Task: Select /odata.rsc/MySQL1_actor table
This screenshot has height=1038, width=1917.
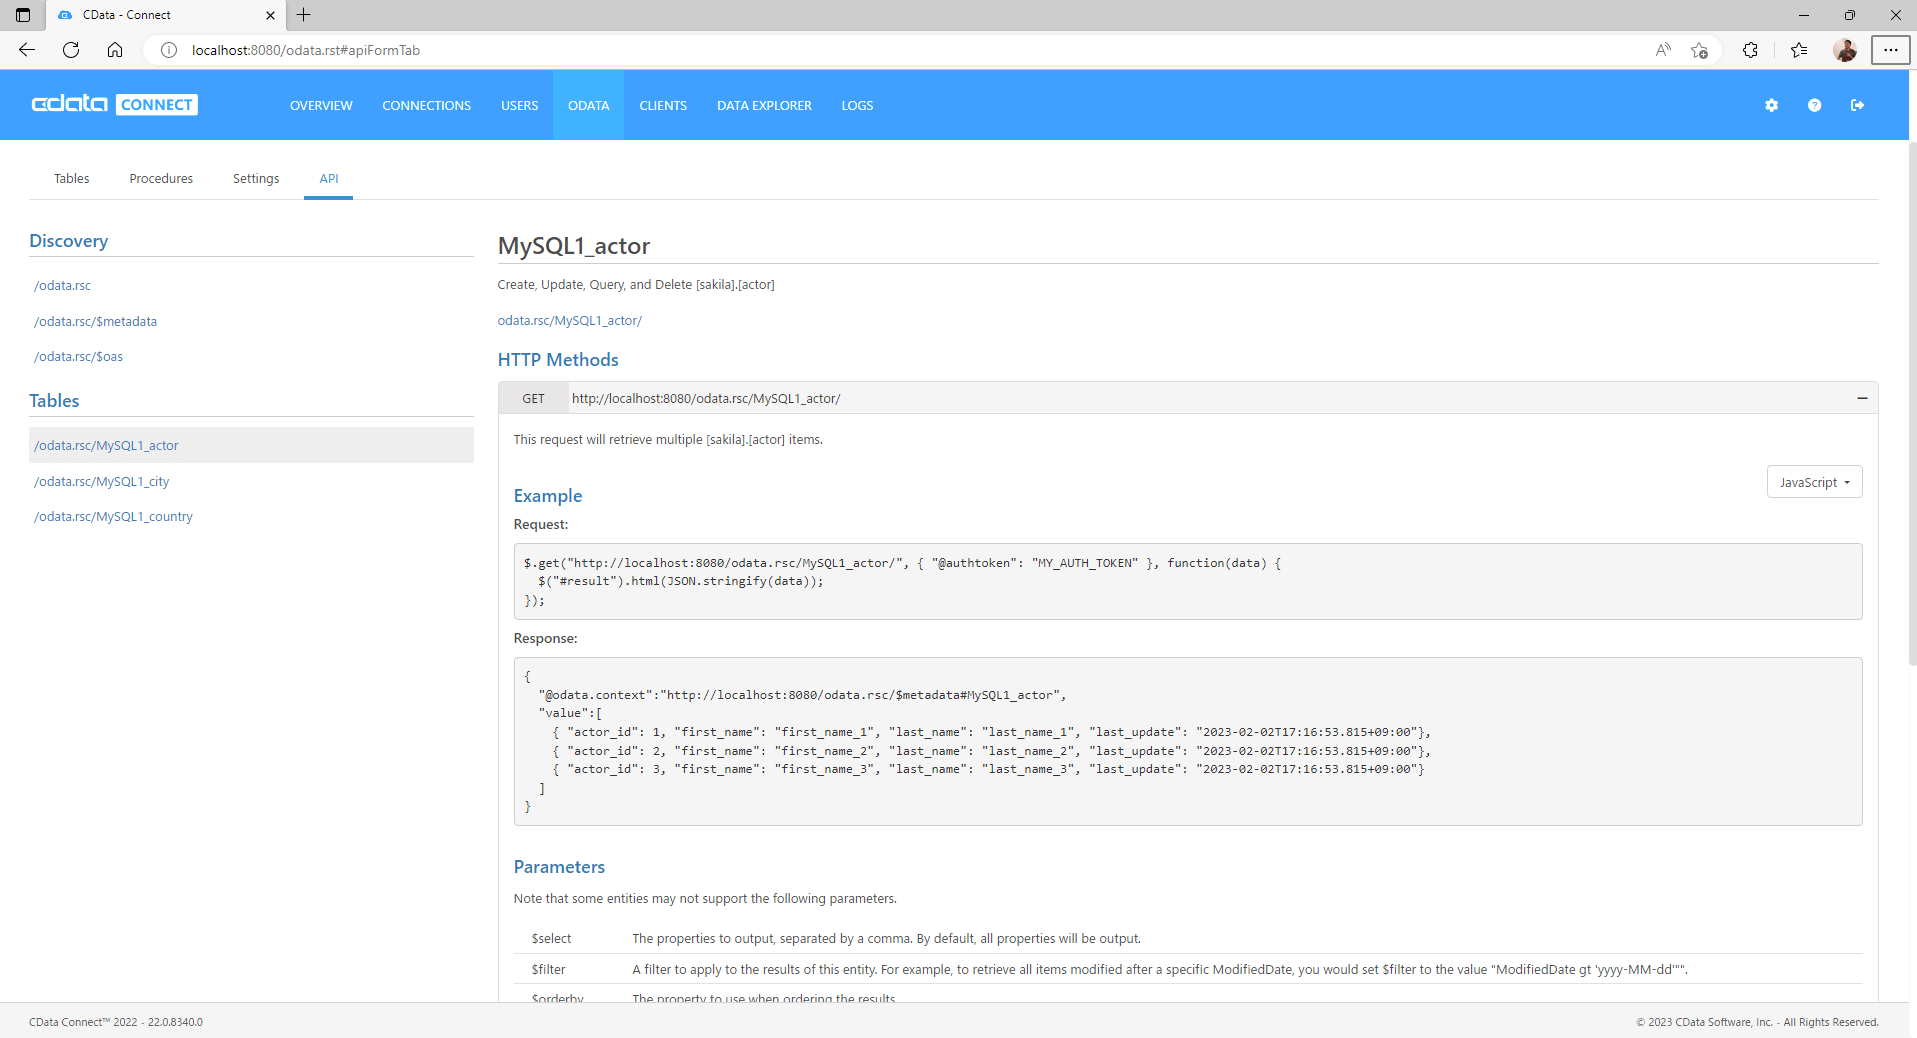Action: 251,445
